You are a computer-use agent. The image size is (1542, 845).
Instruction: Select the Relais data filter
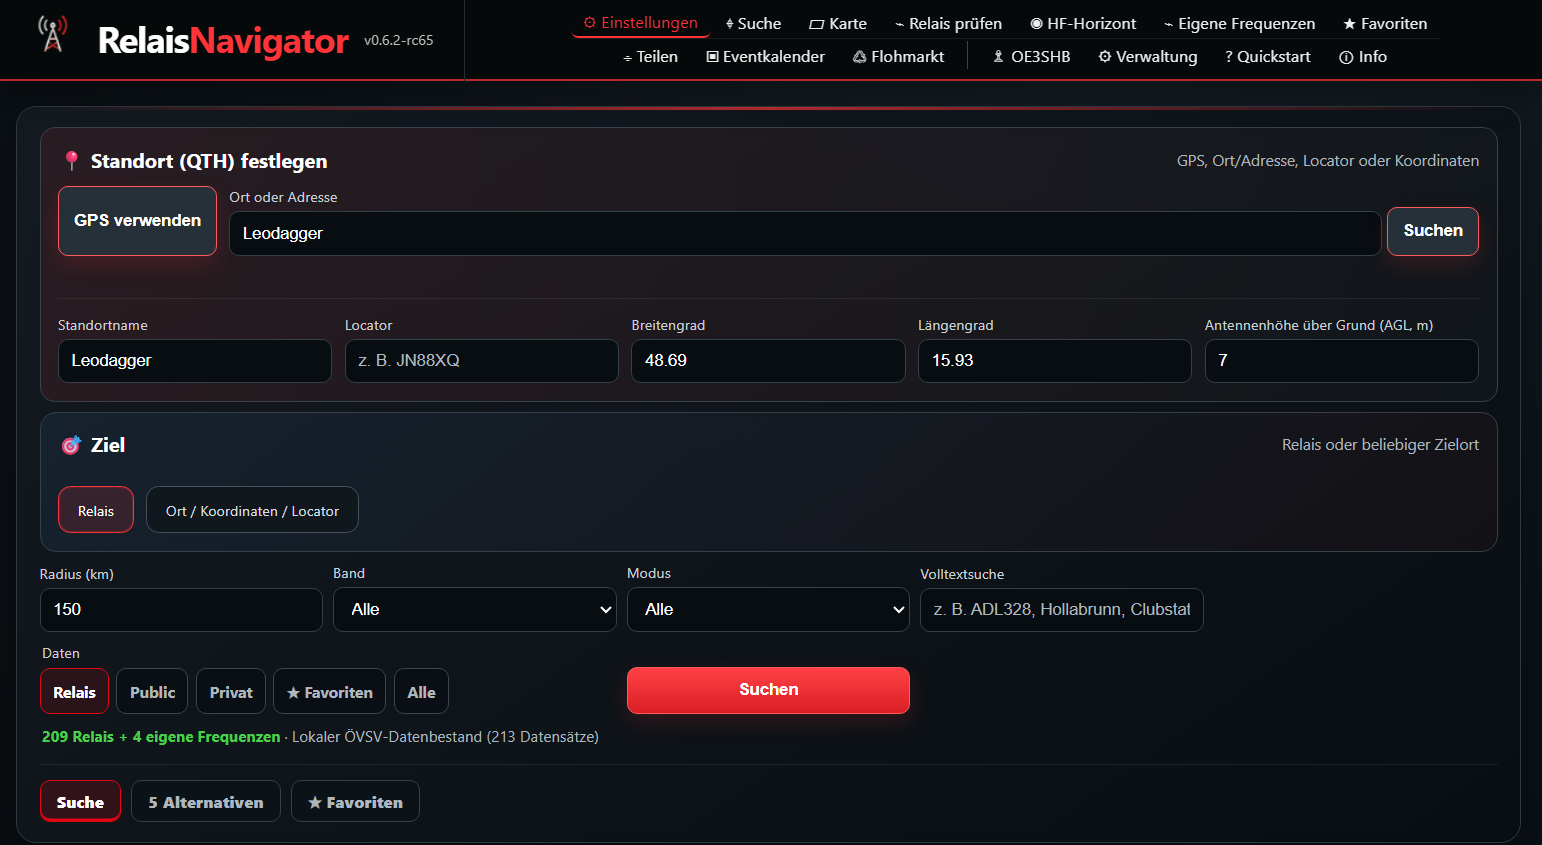[74, 691]
